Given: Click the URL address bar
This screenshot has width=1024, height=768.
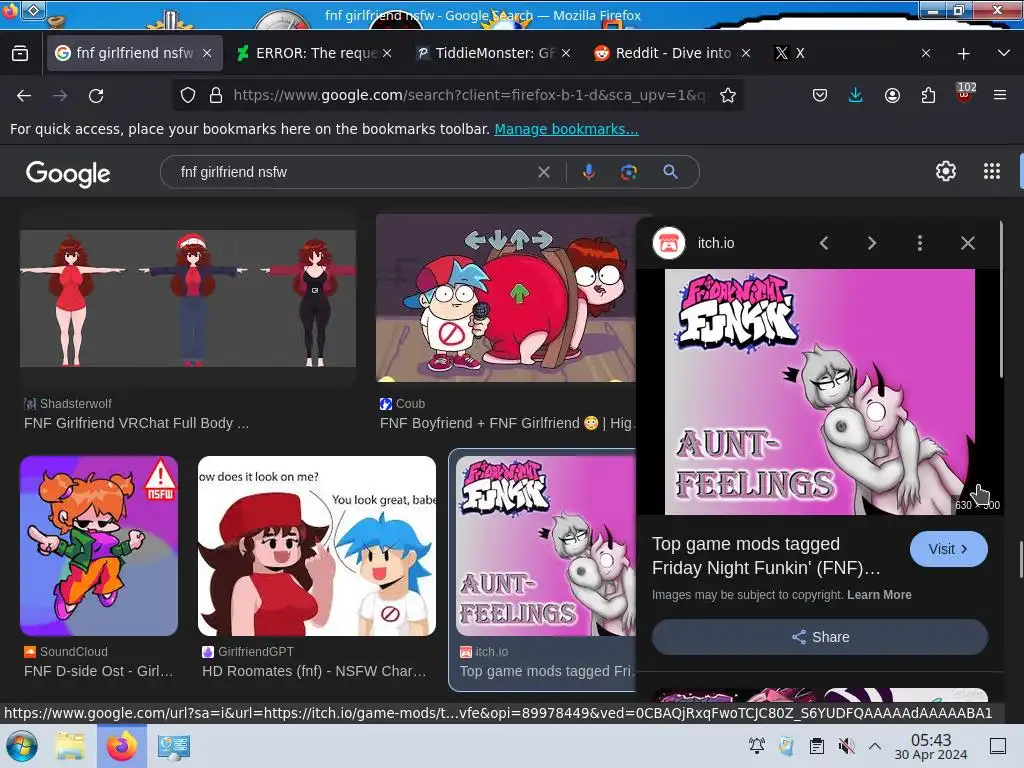Looking at the screenshot, I should coord(469,95).
